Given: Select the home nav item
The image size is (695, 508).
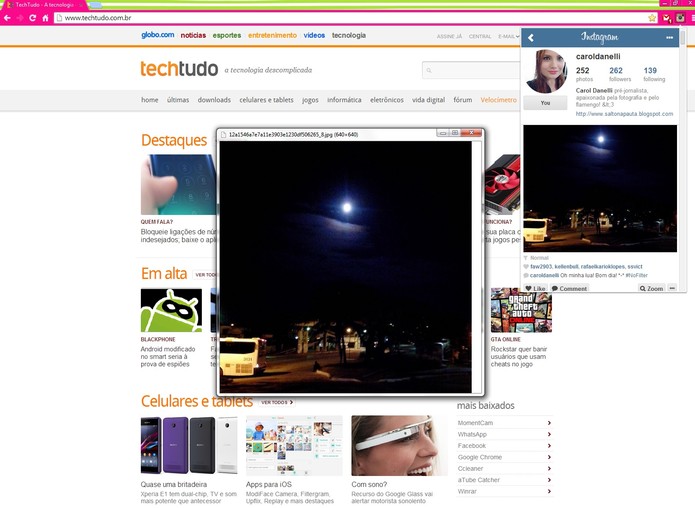Looking at the screenshot, I should tap(149, 100).
